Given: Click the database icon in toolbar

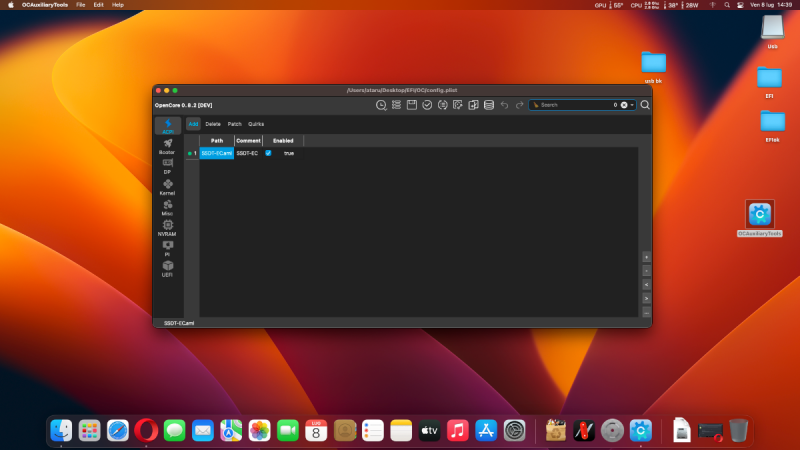Looking at the screenshot, I should point(488,104).
